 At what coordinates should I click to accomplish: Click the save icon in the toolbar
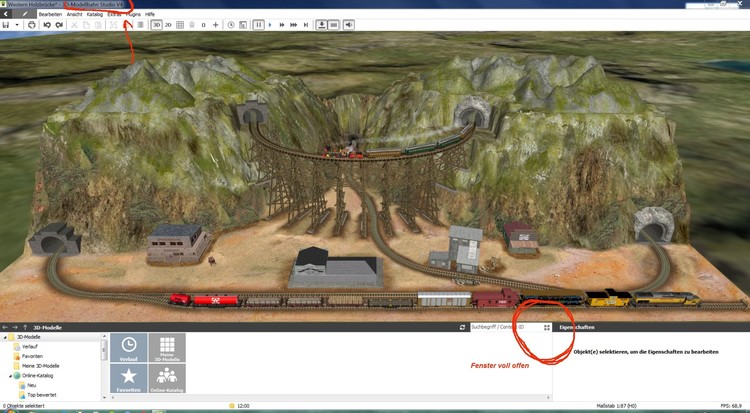6,24
